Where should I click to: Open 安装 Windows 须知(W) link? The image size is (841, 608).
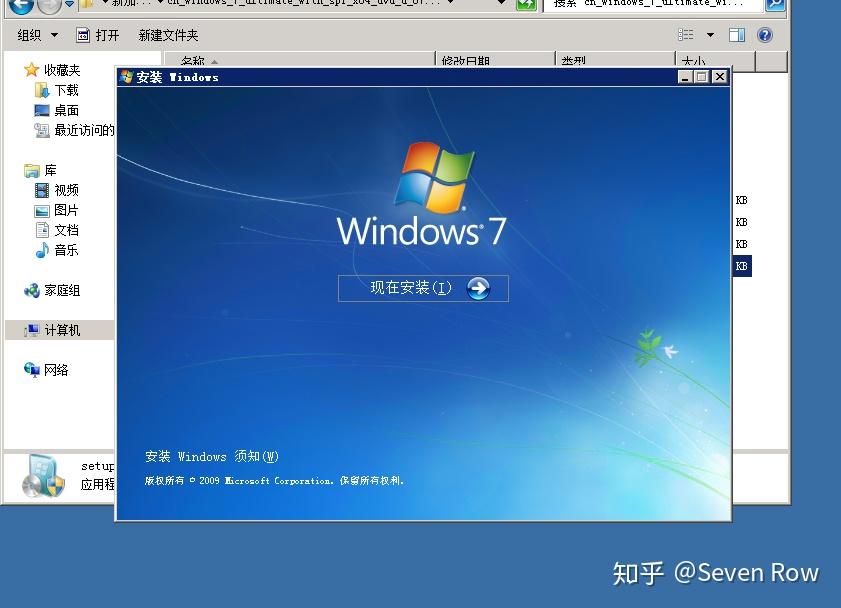click(212, 456)
